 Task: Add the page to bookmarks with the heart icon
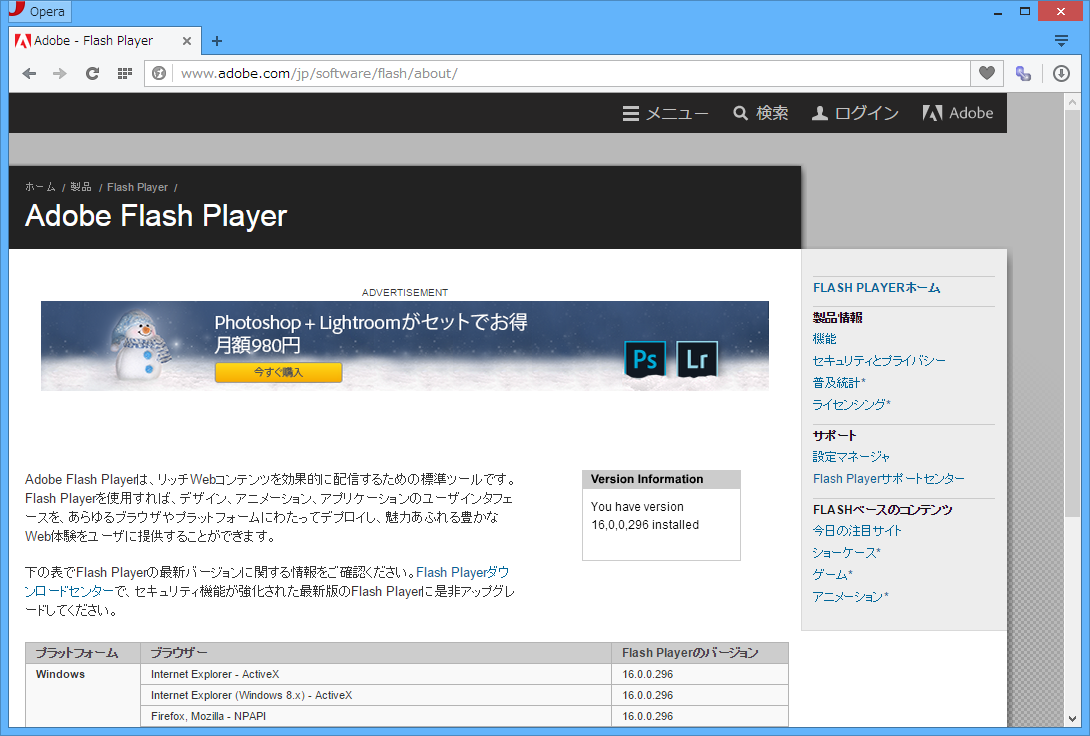(986, 73)
